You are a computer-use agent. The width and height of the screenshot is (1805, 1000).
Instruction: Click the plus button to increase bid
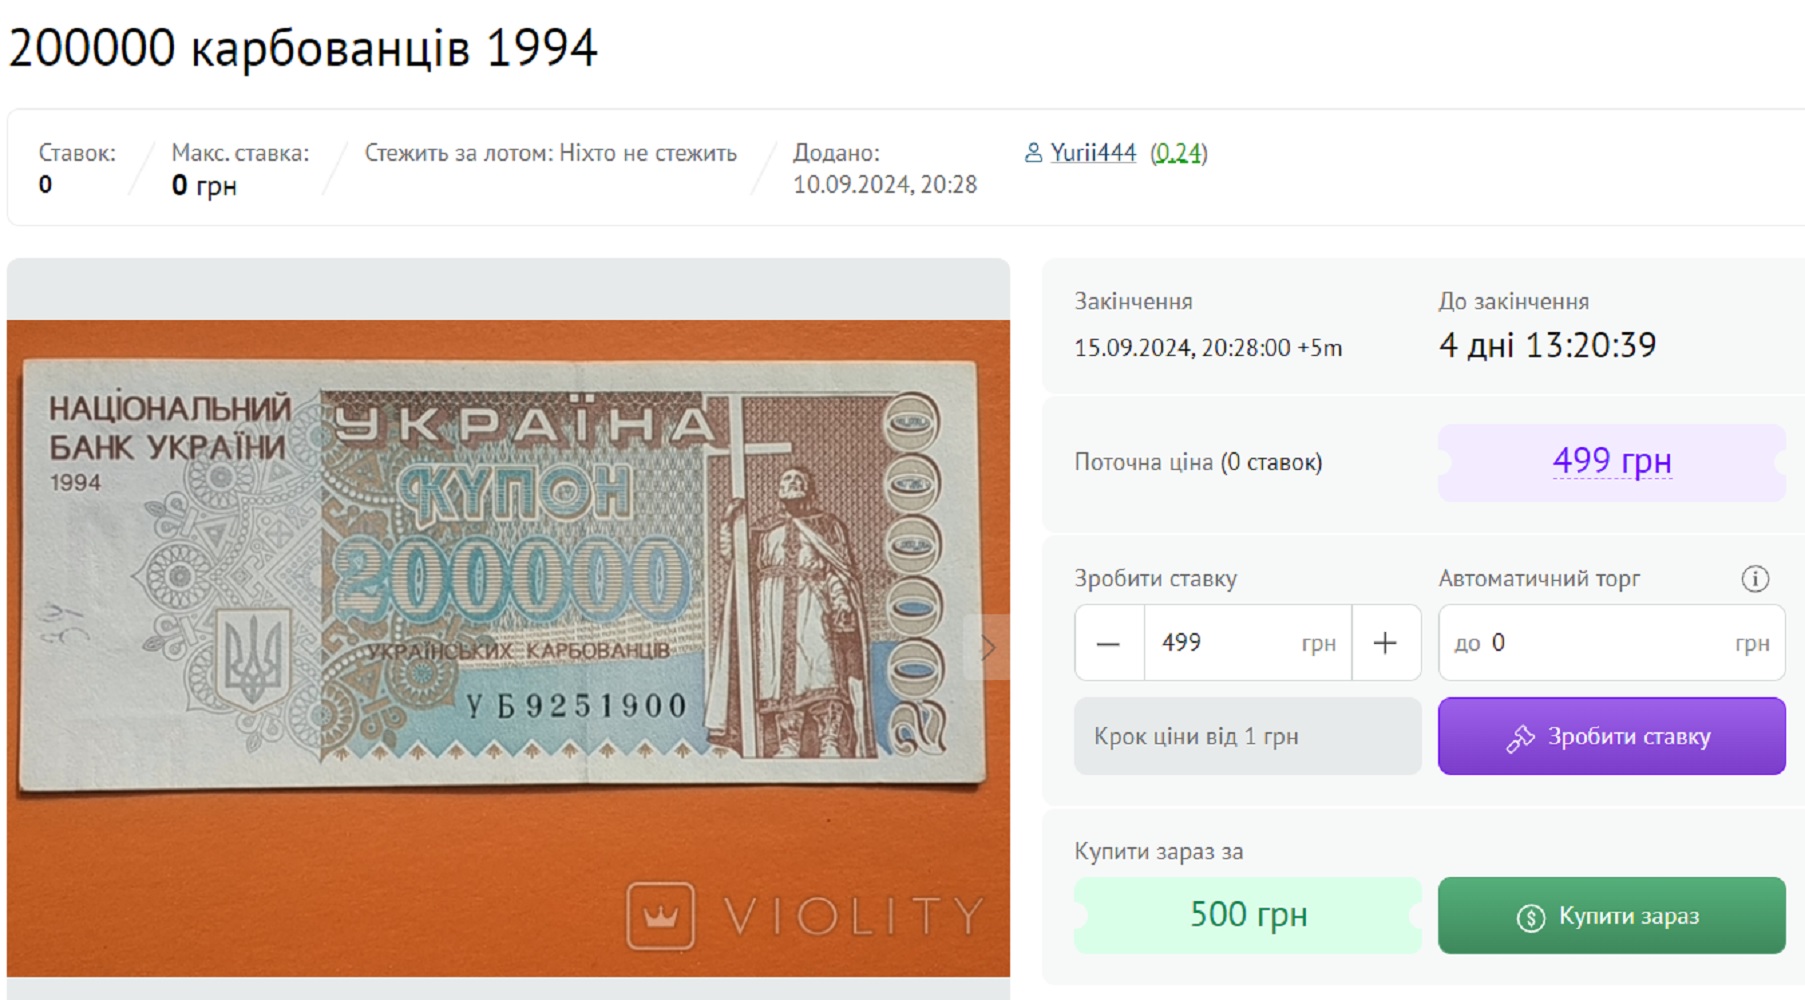click(x=1386, y=643)
